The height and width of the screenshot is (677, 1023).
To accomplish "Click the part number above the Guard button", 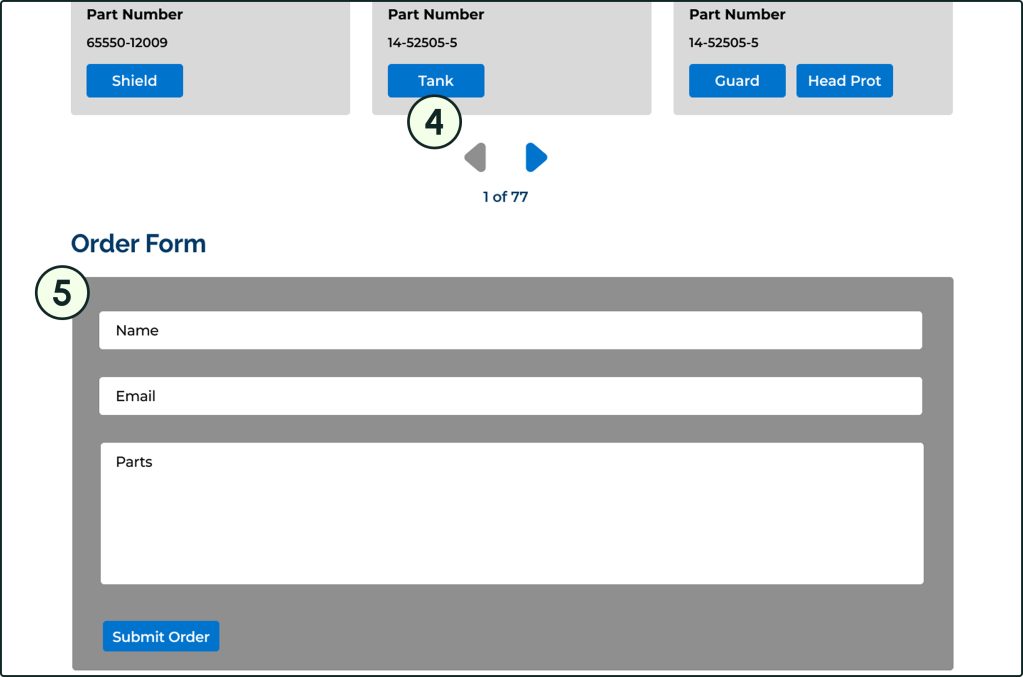I will 723,43.
